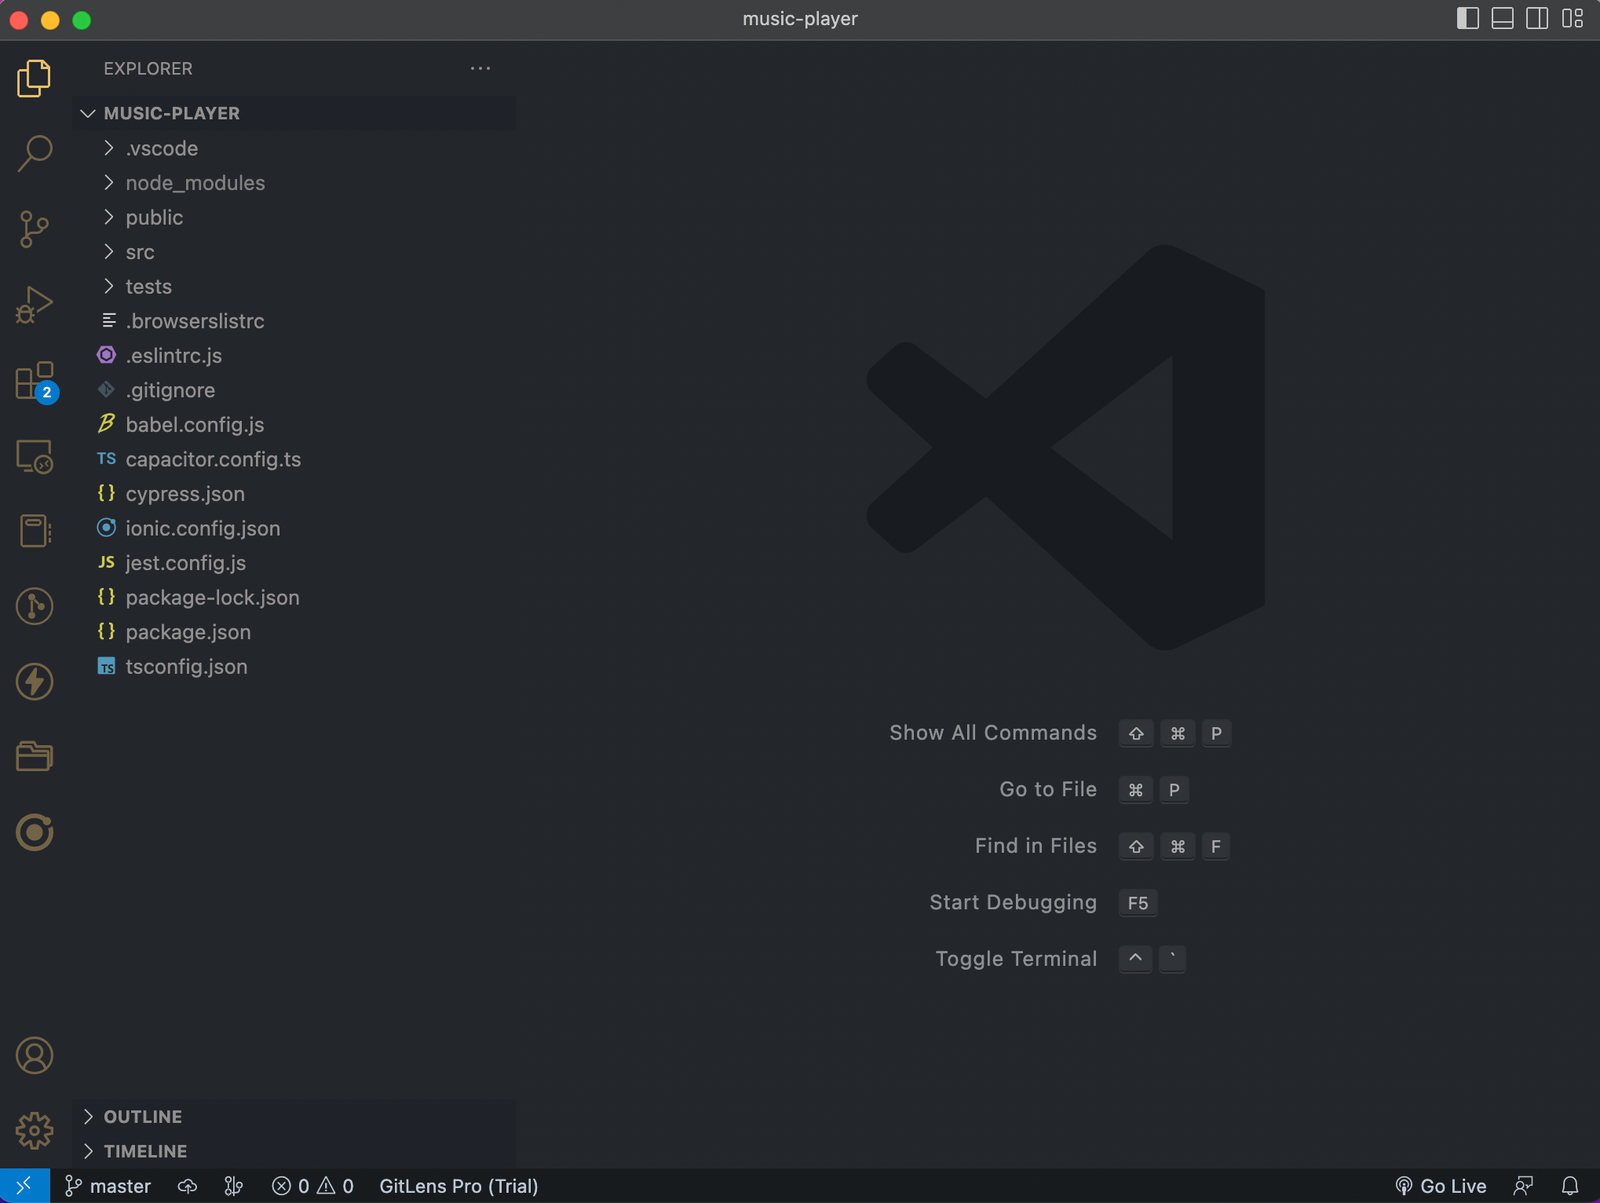Click Show All Commands shortcut hint
This screenshot has height=1203, width=1600.
pos(1060,733)
